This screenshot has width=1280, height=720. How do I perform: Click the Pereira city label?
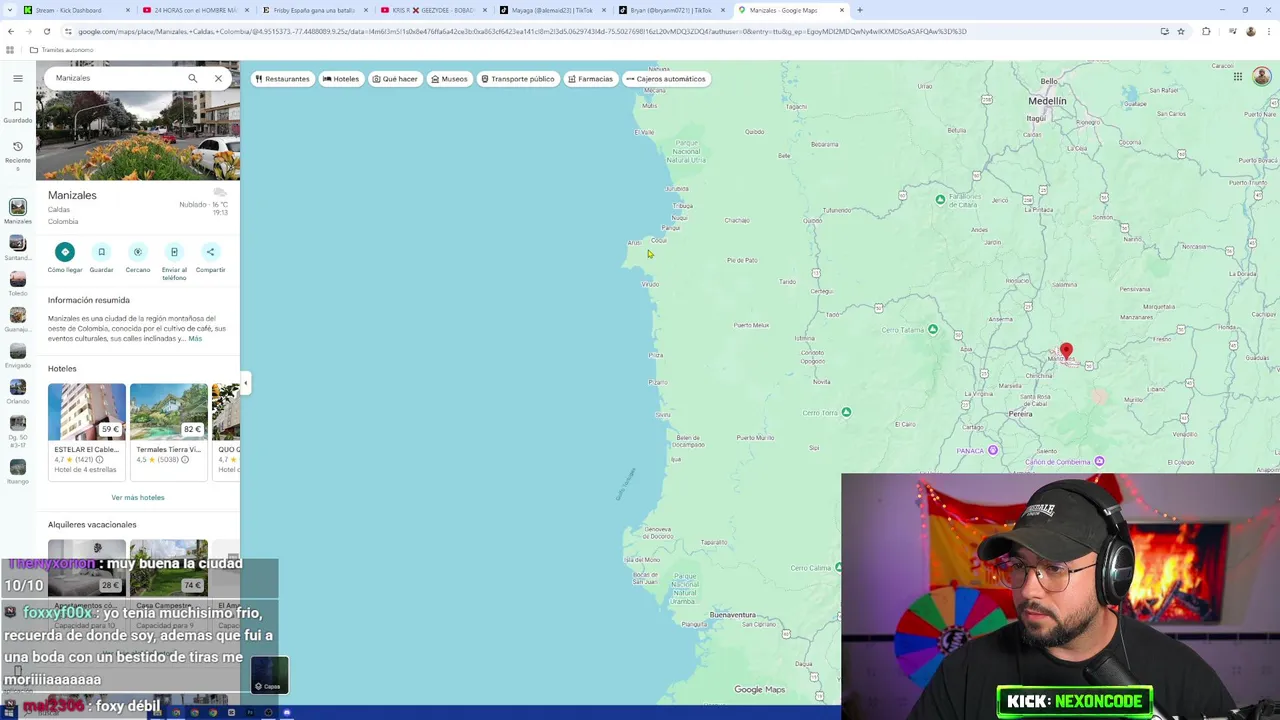click(x=1020, y=414)
